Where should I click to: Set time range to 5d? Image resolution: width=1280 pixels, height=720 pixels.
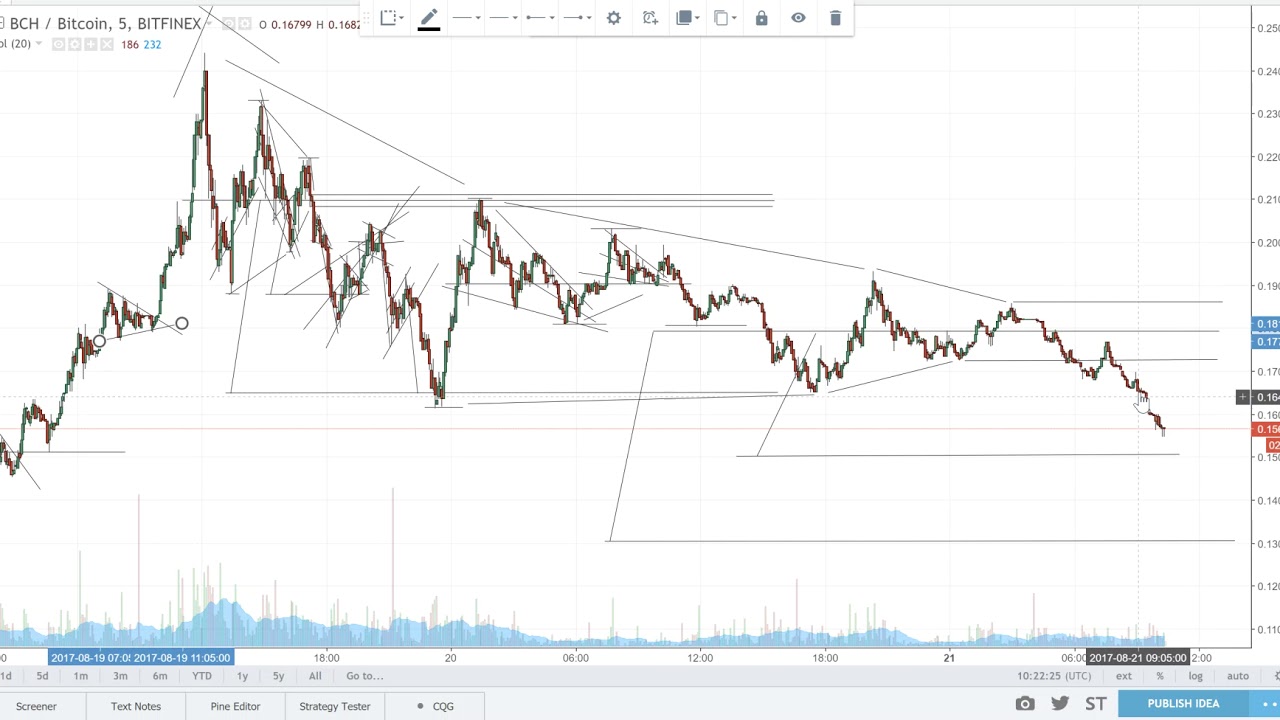(x=42, y=676)
